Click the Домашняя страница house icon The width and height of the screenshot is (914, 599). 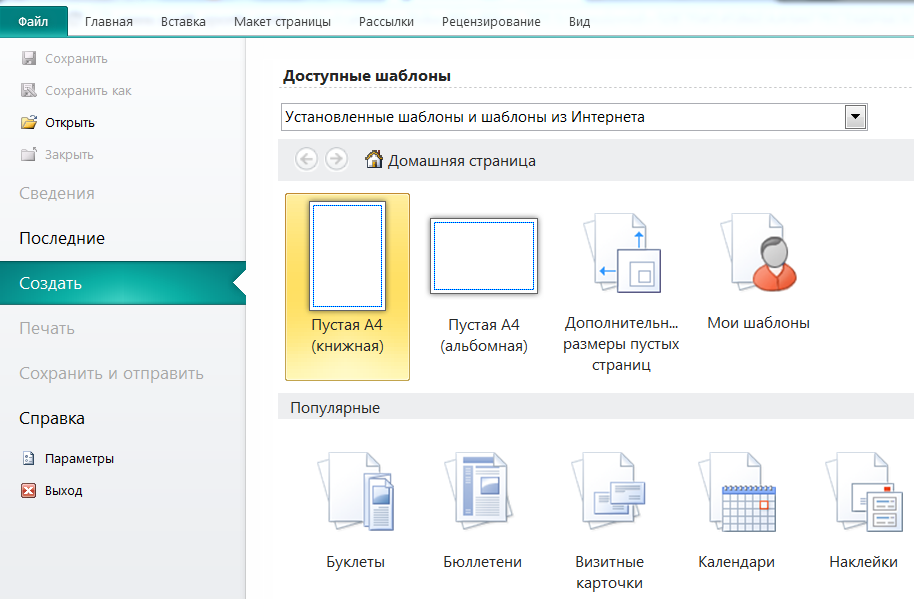click(x=374, y=159)
